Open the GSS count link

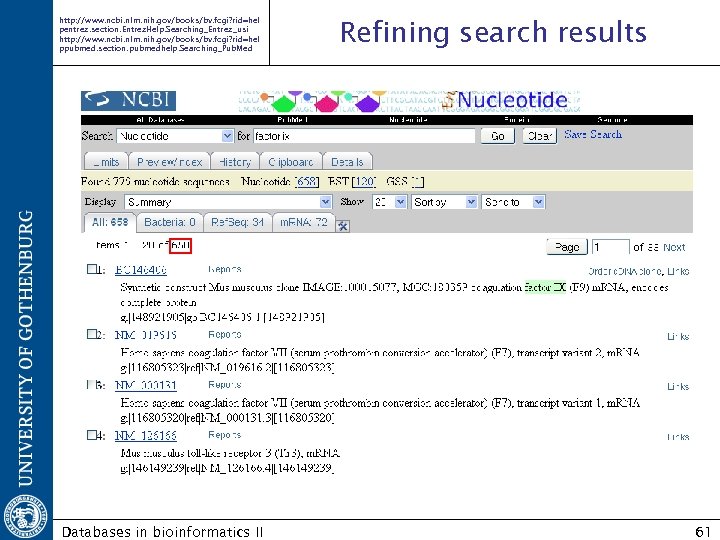(417, 182)
